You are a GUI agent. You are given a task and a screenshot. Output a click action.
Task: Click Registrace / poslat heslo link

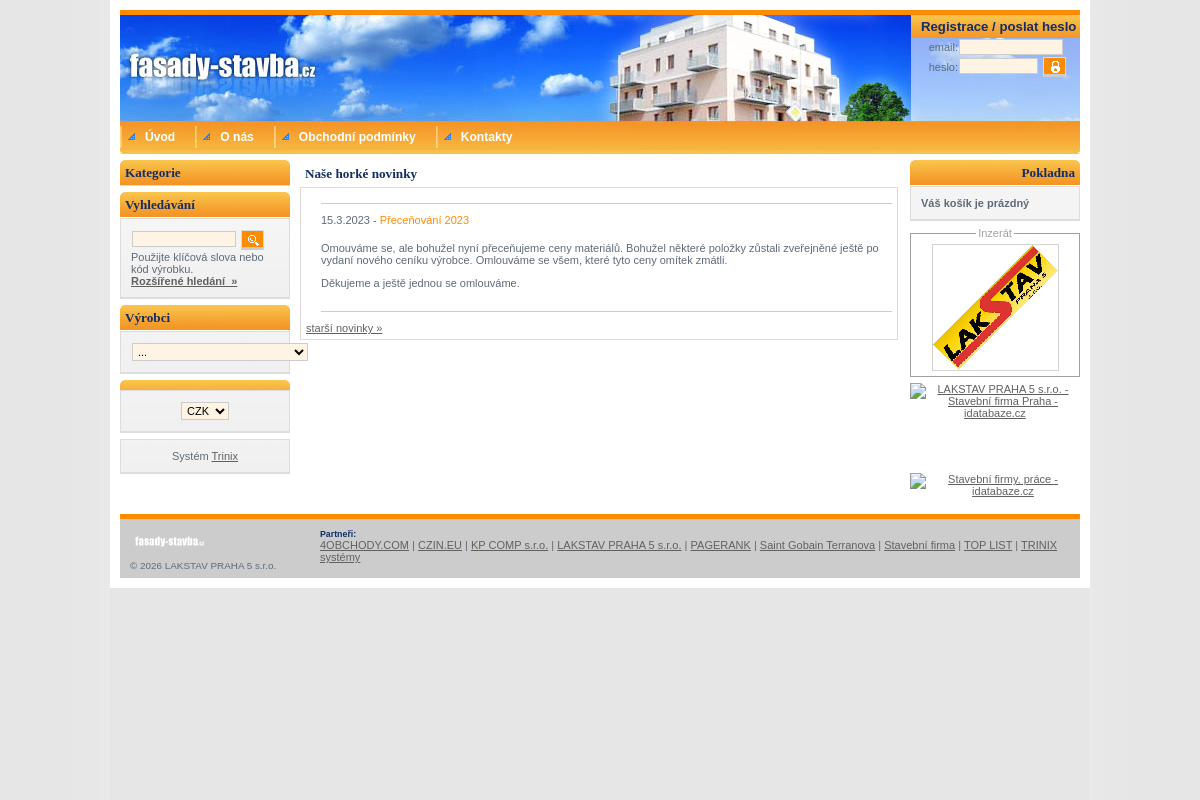(998, 27)
